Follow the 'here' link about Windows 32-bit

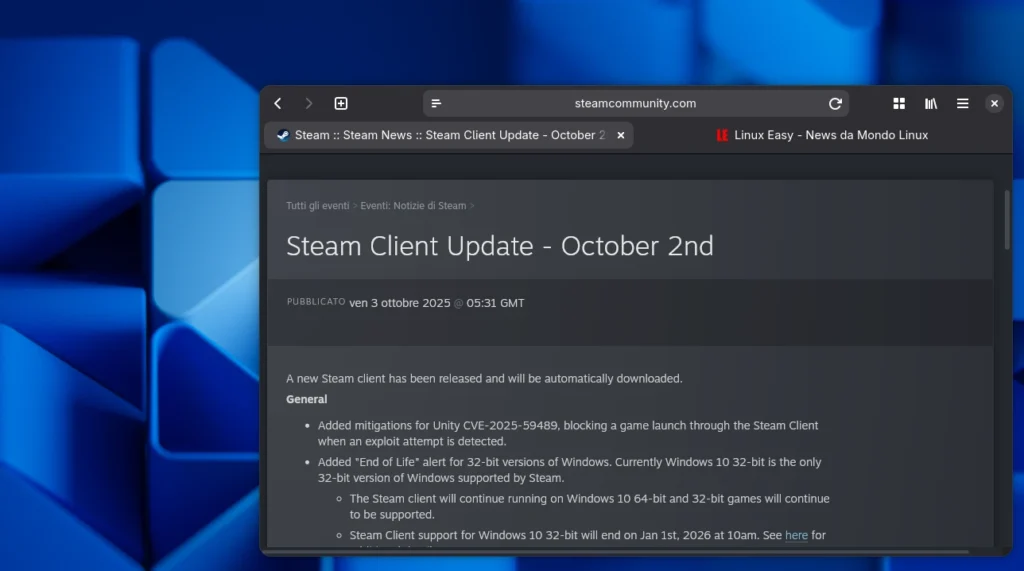tap(796, 535)
